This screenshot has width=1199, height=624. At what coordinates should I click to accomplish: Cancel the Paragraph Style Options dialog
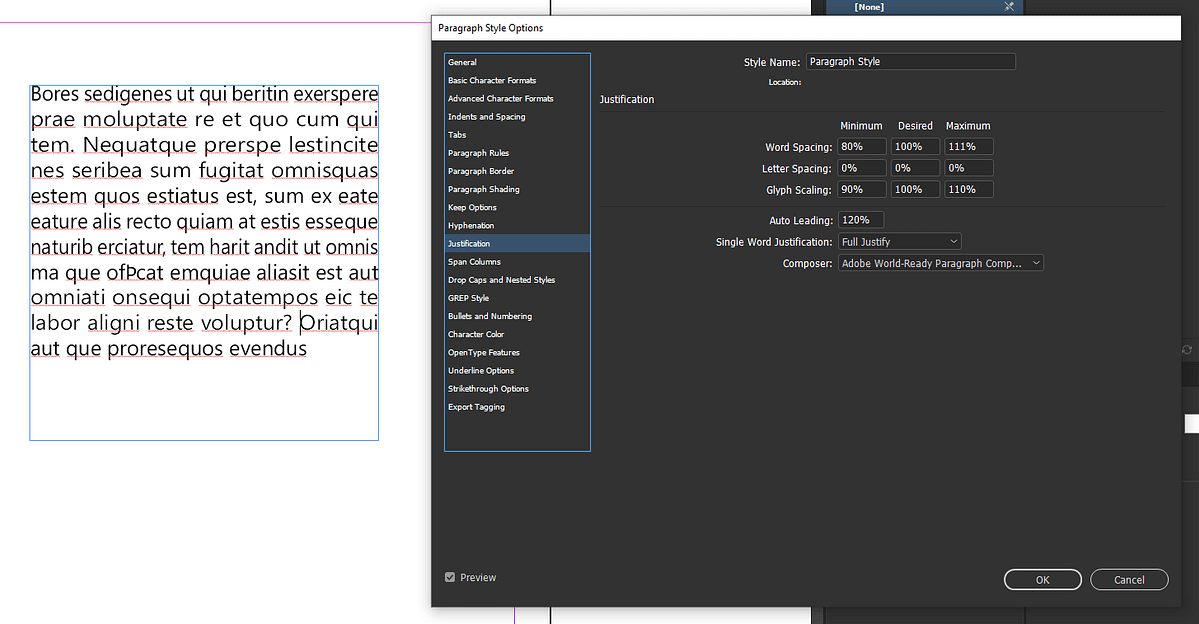(1129, 580)
